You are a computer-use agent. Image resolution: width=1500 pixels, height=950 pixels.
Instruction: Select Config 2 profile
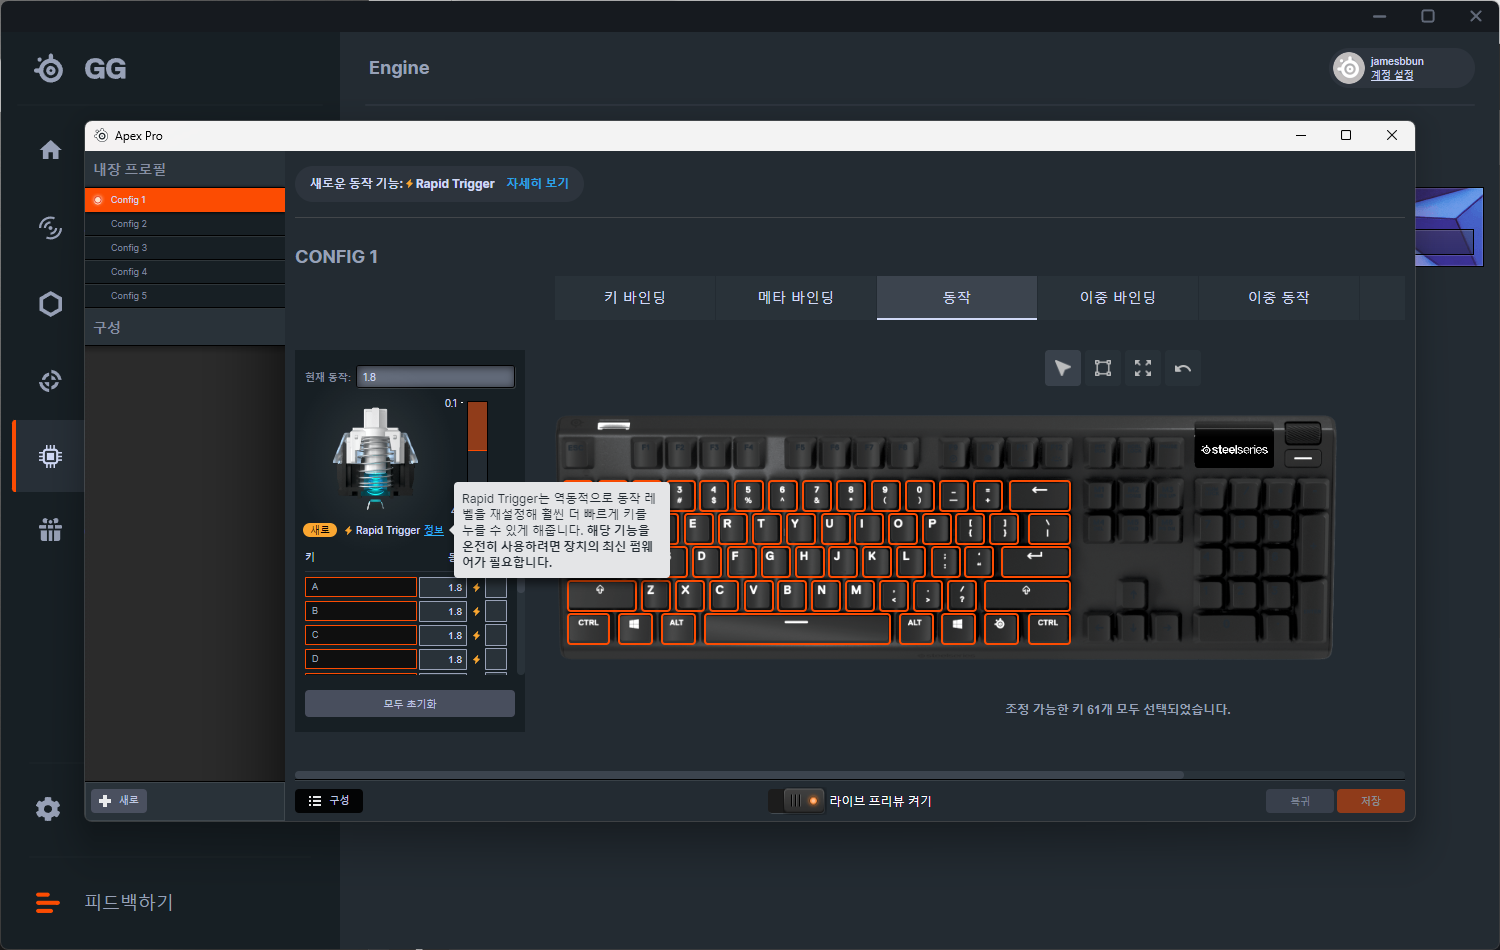[x=185, y=224]
